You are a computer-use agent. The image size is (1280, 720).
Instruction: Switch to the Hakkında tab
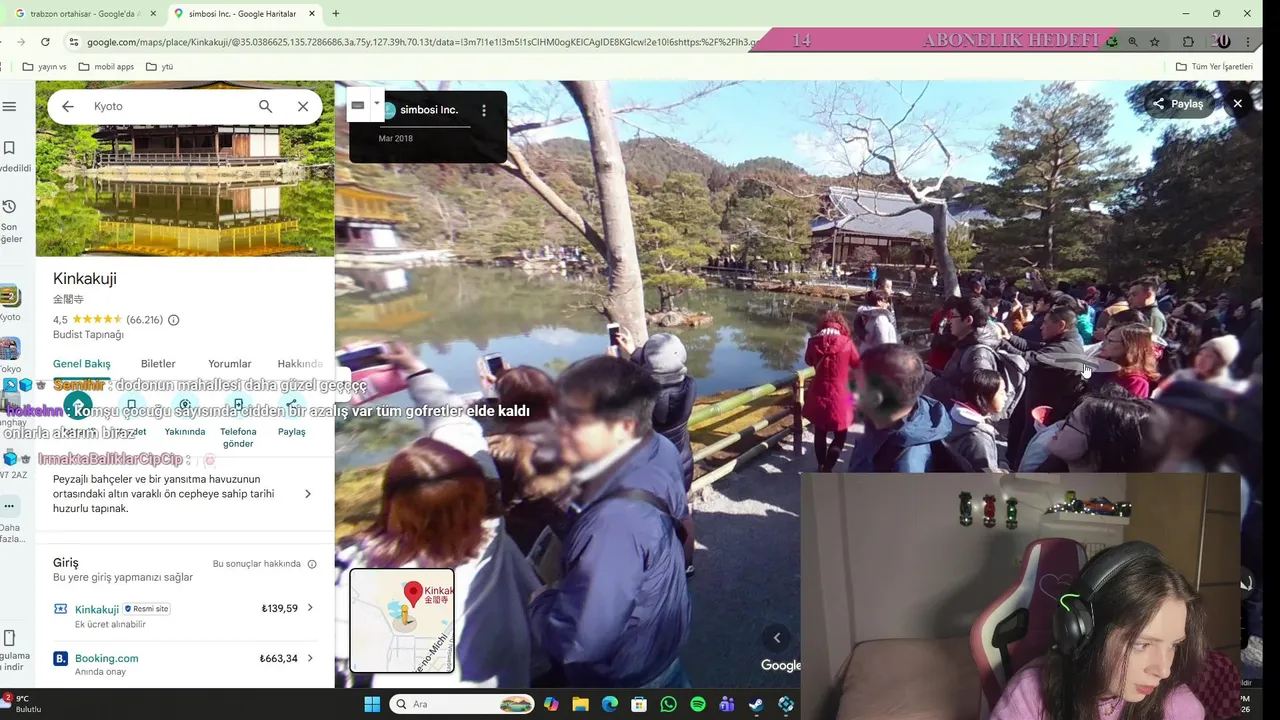[300, 364]
